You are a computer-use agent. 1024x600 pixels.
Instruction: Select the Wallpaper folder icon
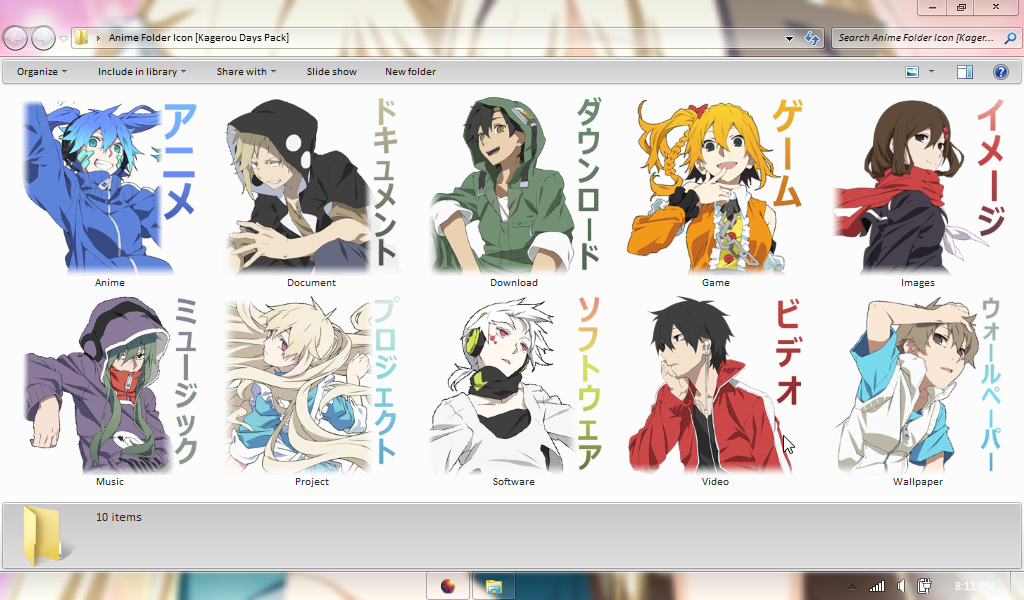918,385
